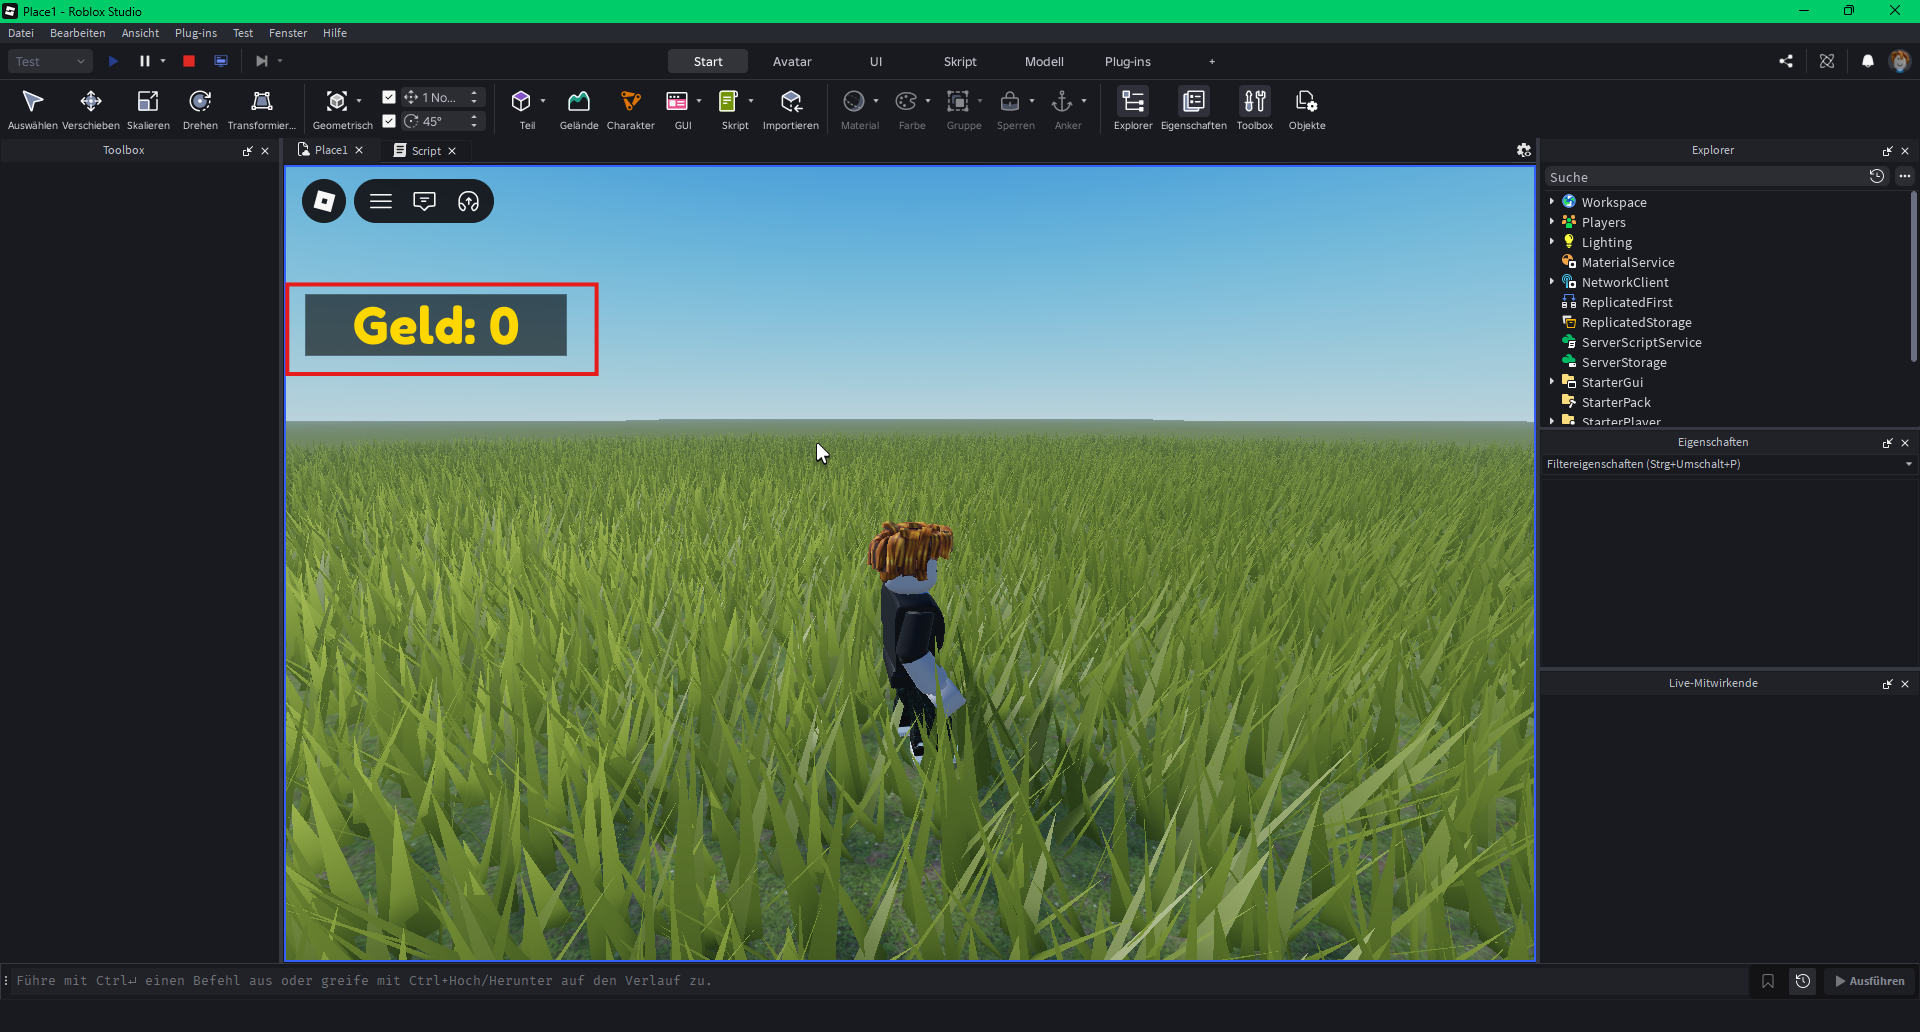Toggle the move snap checkbox
Image resolution: width=1920 pixels, height=1032 pixels.
click(x=389, y=97)
